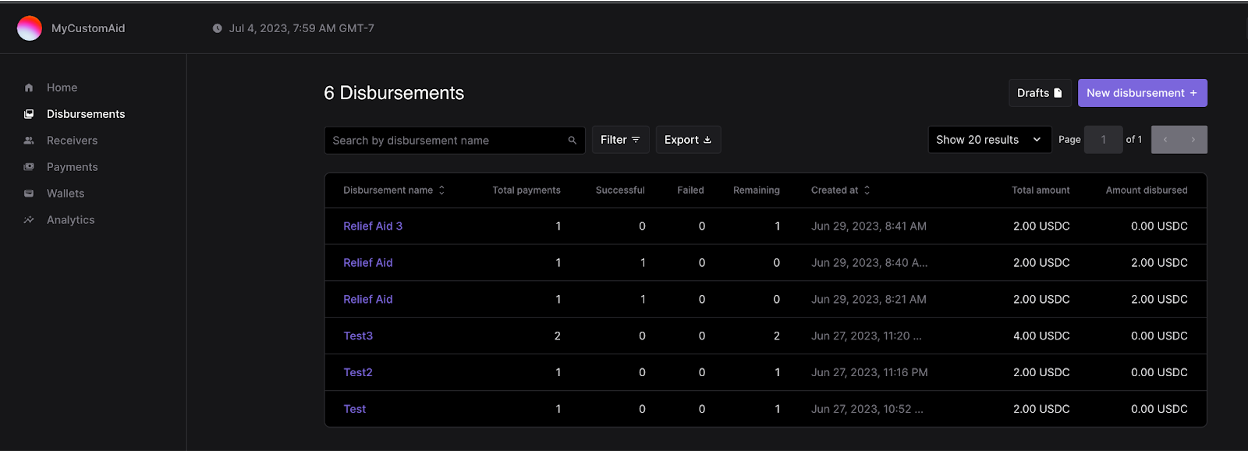The image size is (1248, 452).
Task: Click the MyCustomAid gradient logo
Action: click(x=30, y=28)
